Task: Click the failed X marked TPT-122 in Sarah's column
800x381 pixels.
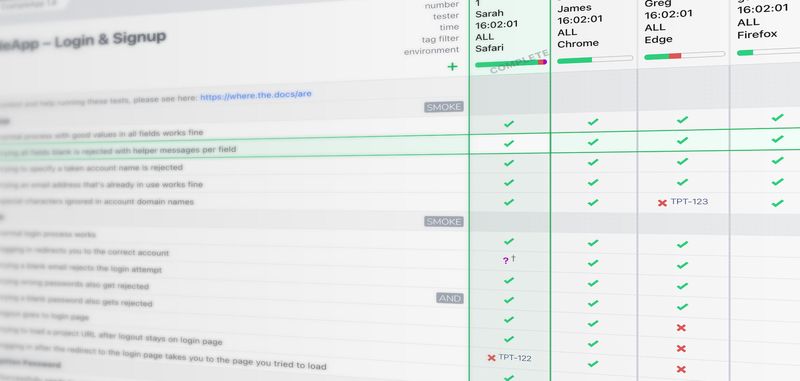Action: click(x=491, y=358)
